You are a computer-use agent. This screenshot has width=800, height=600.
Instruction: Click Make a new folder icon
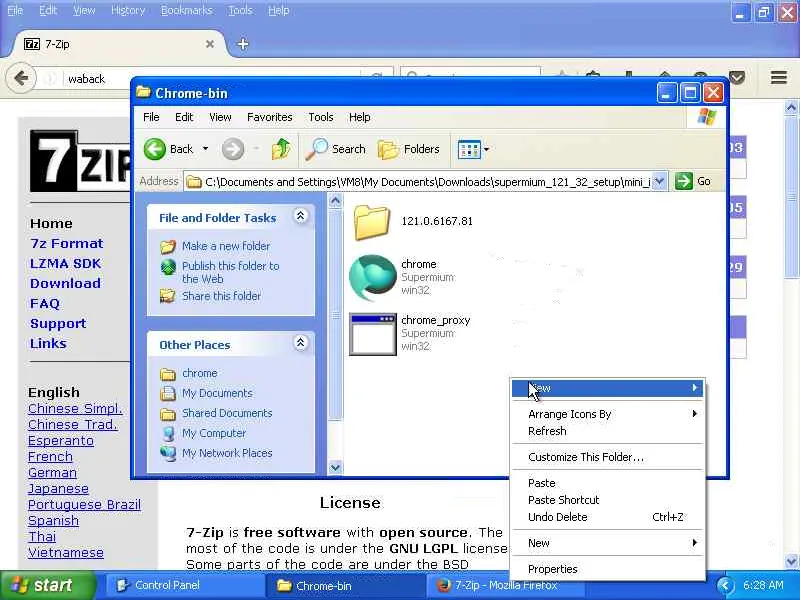168,246
